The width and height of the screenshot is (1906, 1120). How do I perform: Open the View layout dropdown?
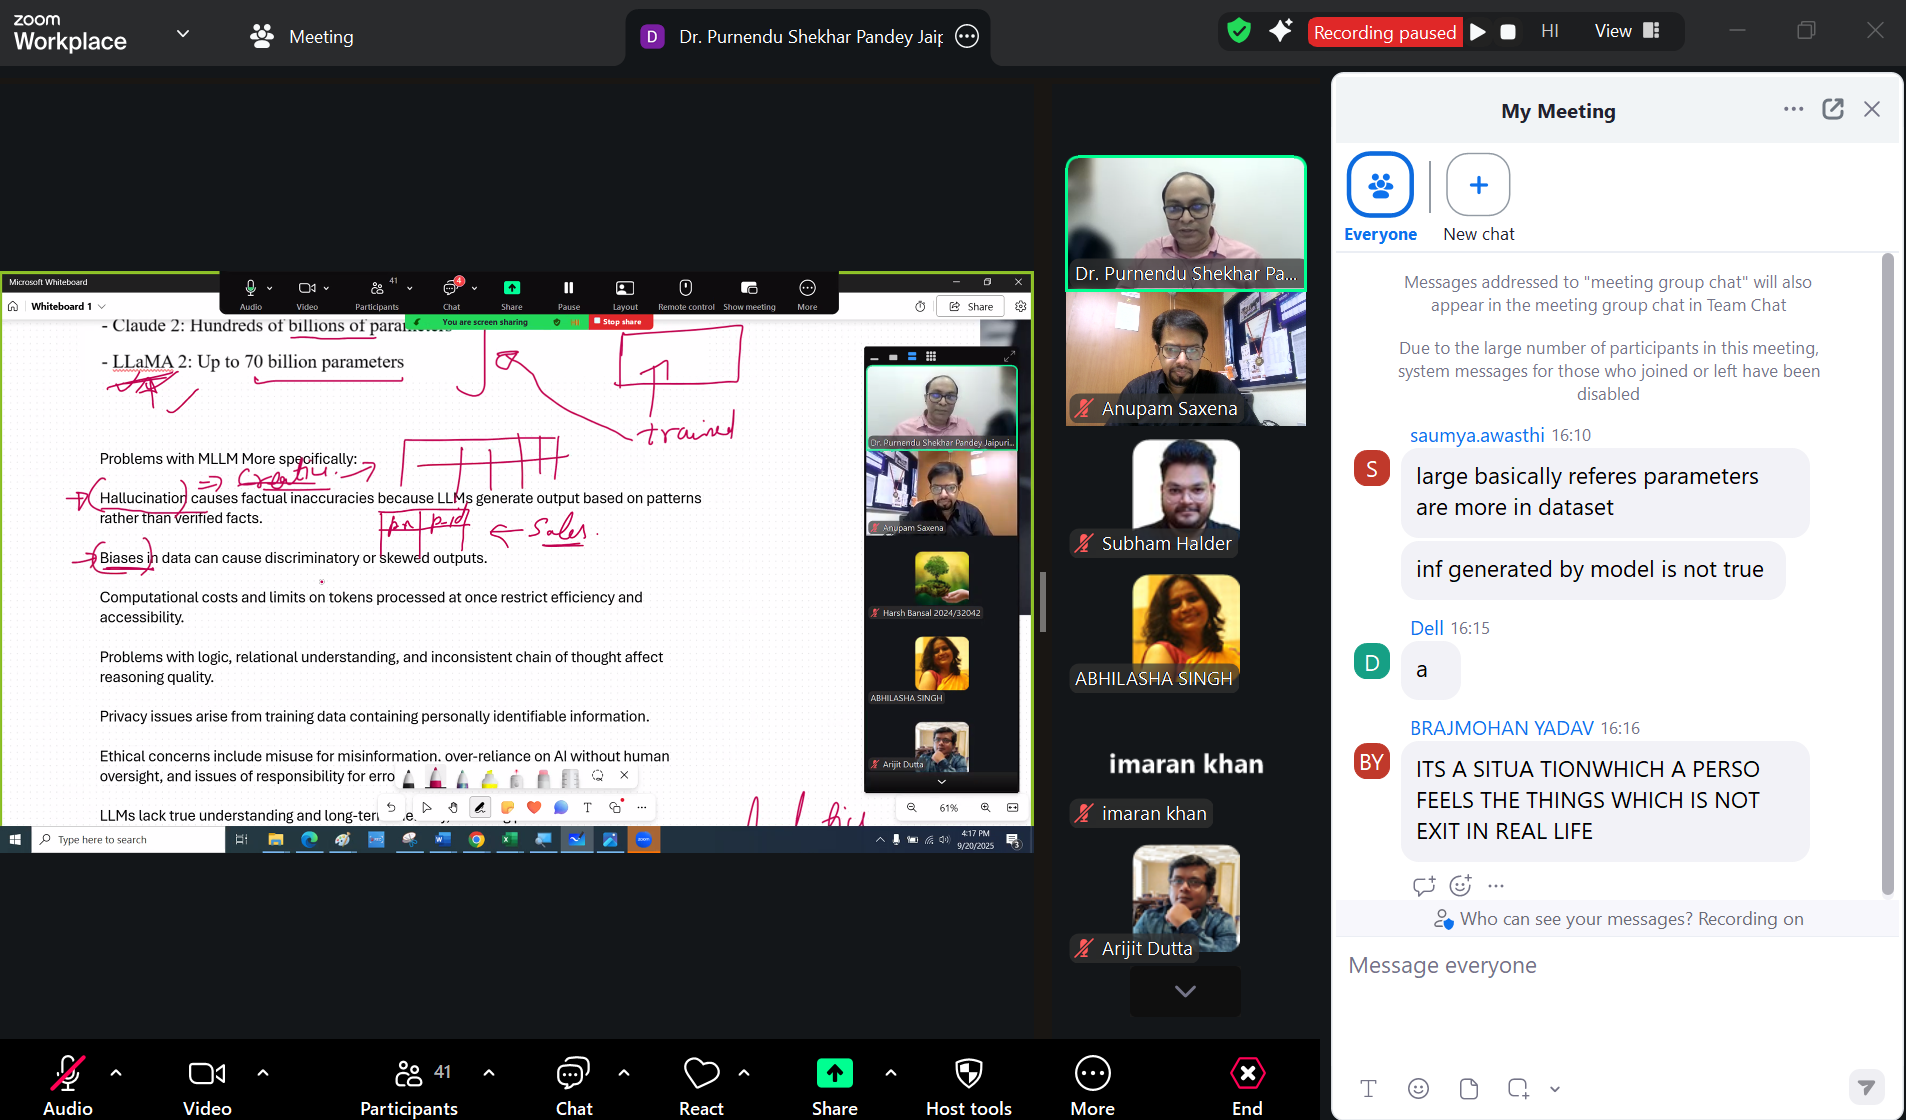click(x=1626, y=31)
